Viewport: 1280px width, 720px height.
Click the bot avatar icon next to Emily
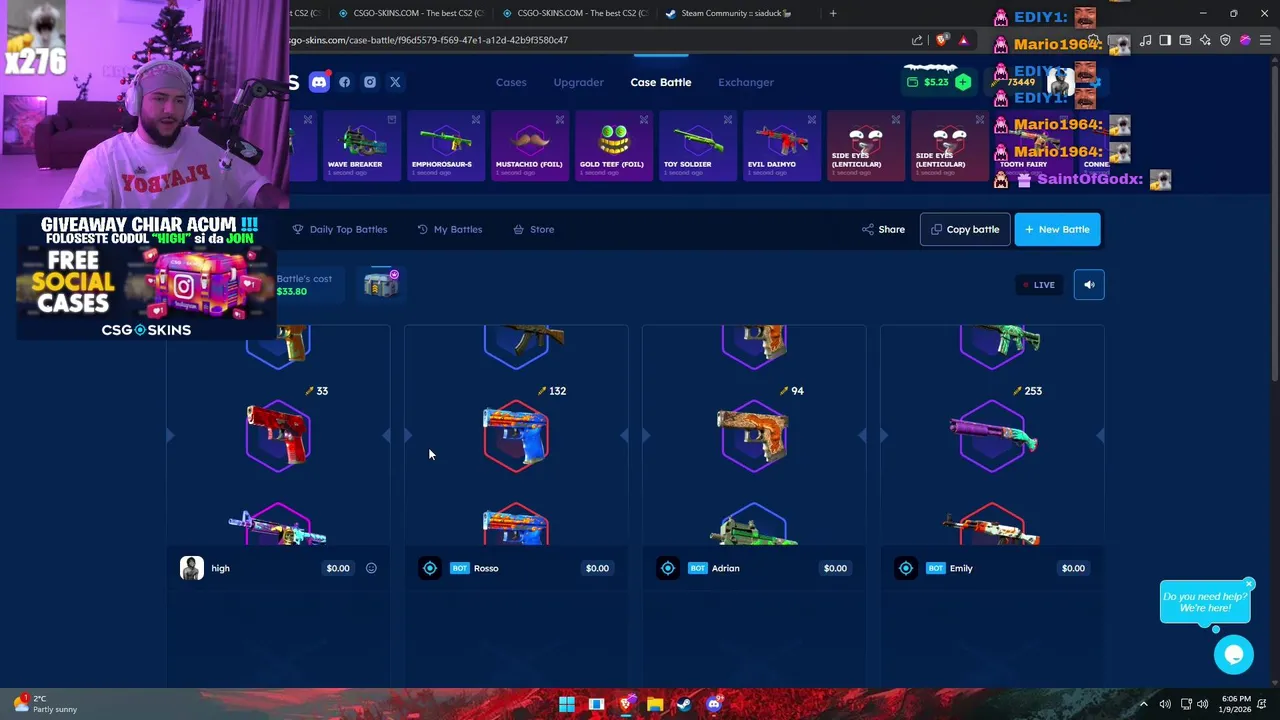point(906,568)
